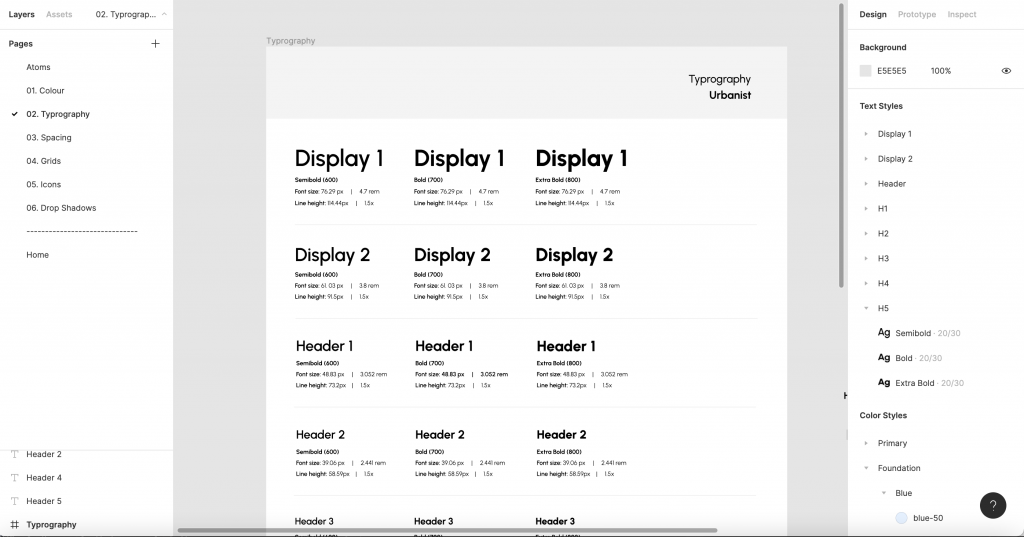The height and width of the screenshot is (537, 1024).
Task: Open the help question mark button
Action: point(992,506)
